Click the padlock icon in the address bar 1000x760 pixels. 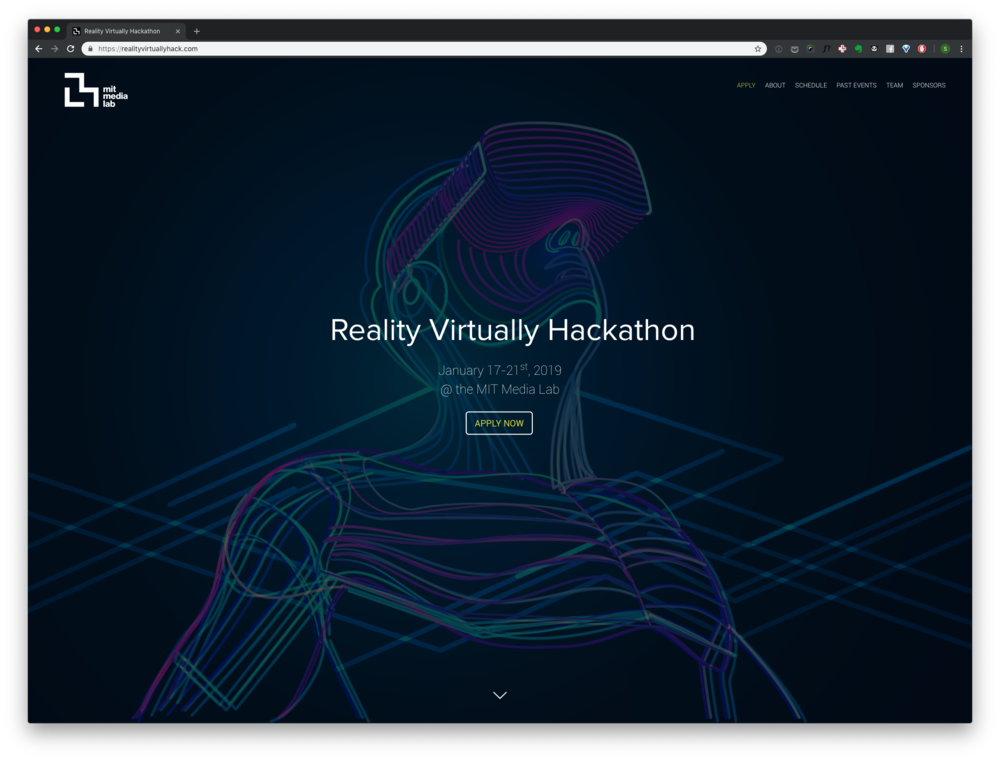92,48
